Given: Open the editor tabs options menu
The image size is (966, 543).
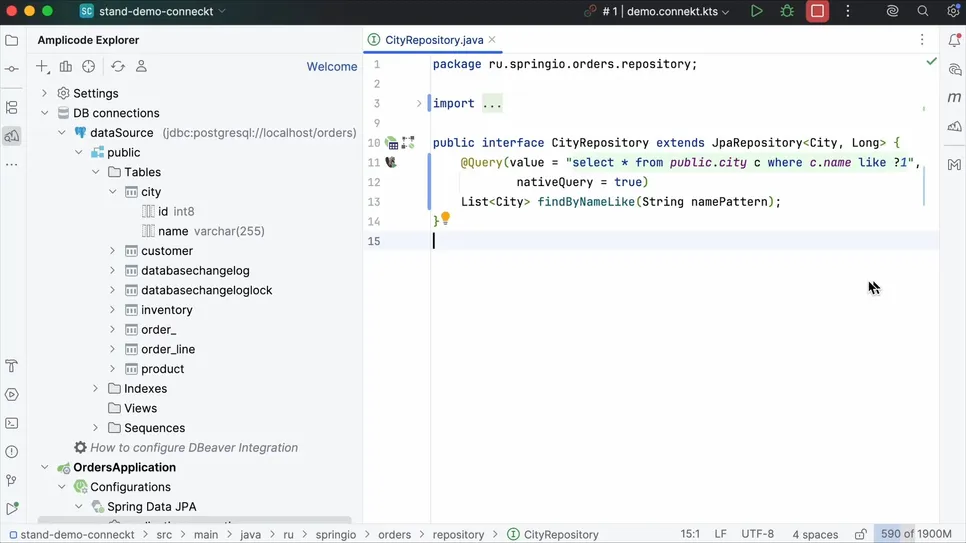Looking at the screenshot, I should (x=922, y=40).
